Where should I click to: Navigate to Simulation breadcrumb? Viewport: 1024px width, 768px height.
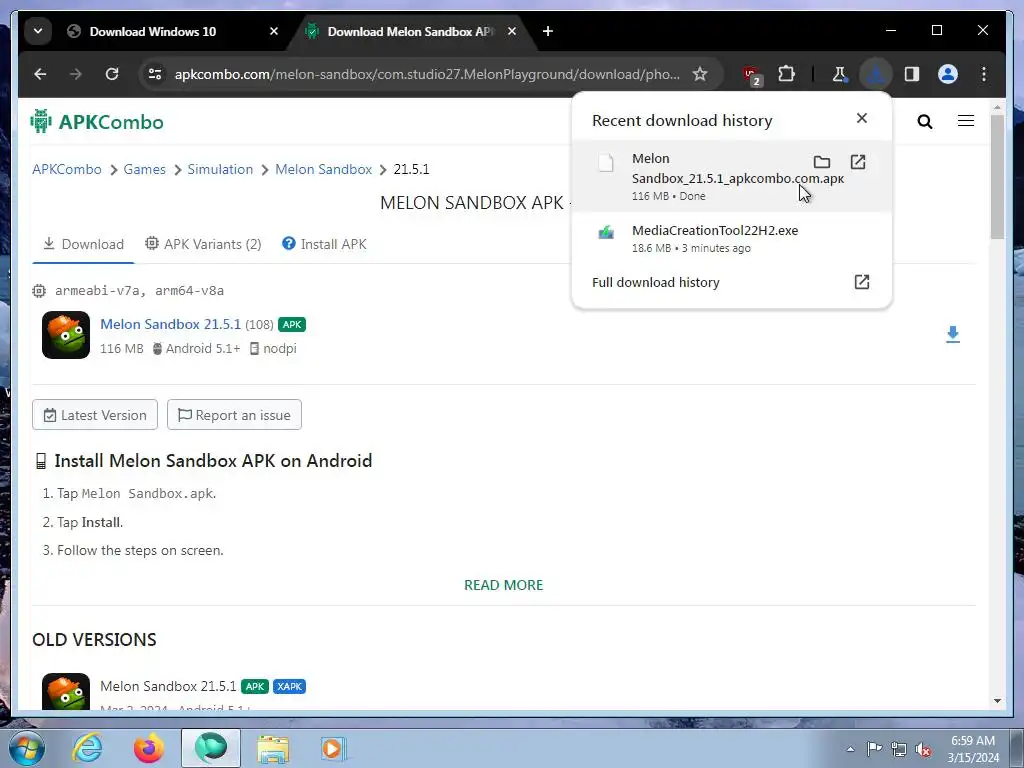220,169
